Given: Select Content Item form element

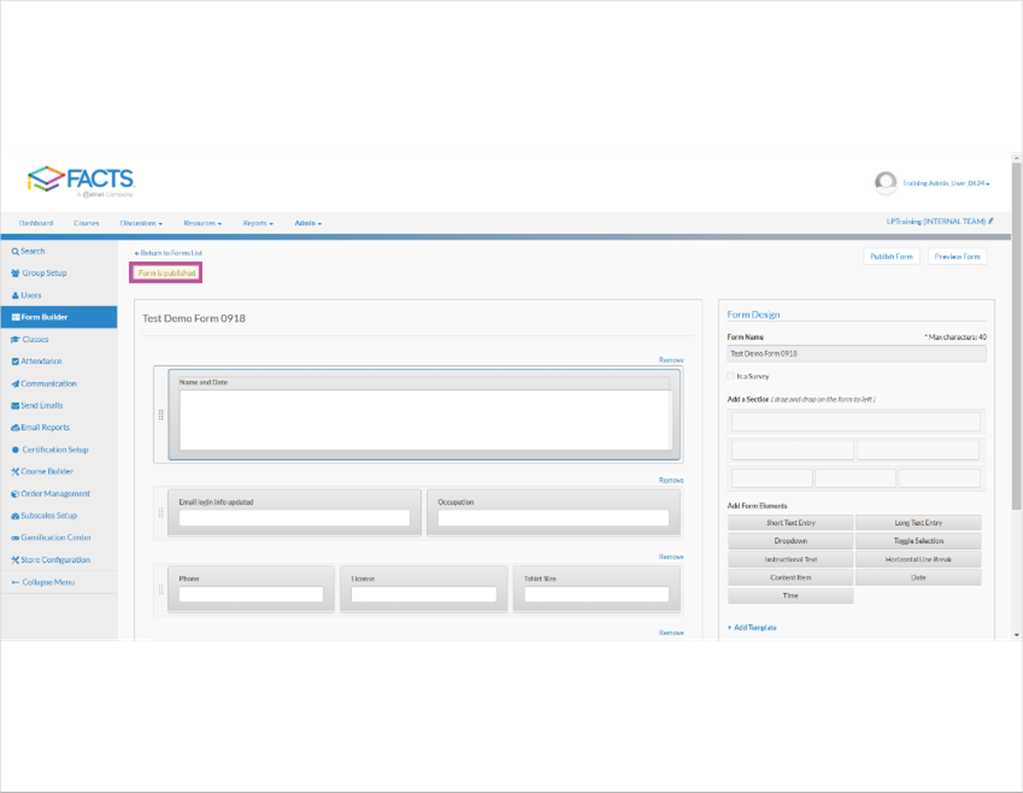Looking at the screenshot, I should 791,578.
